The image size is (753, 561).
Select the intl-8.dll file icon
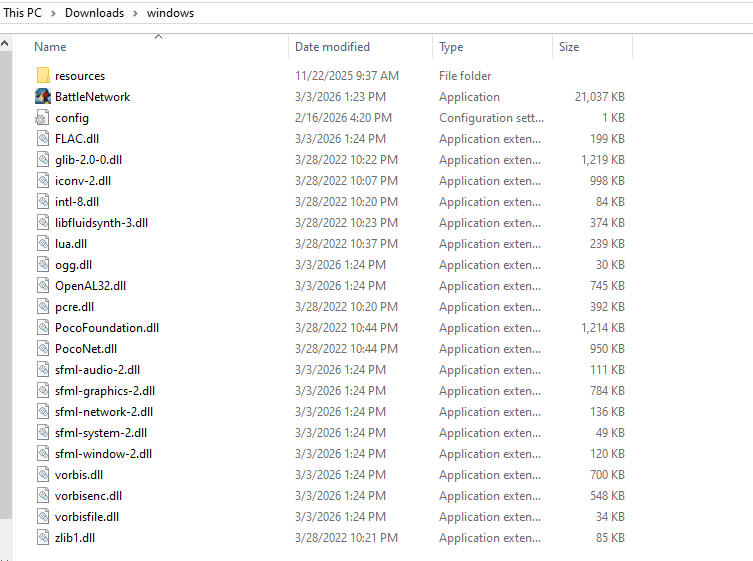click(x=43, y=202)
